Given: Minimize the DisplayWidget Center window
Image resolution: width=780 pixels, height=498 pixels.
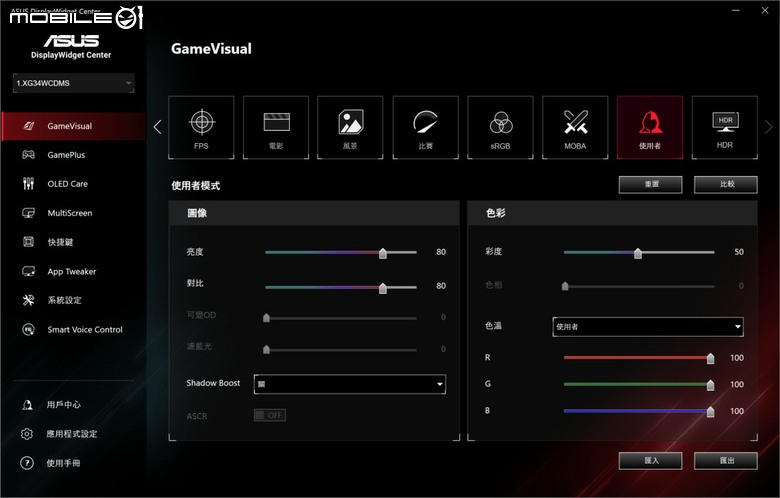Looking at the screenshot, I should [736, 10].
